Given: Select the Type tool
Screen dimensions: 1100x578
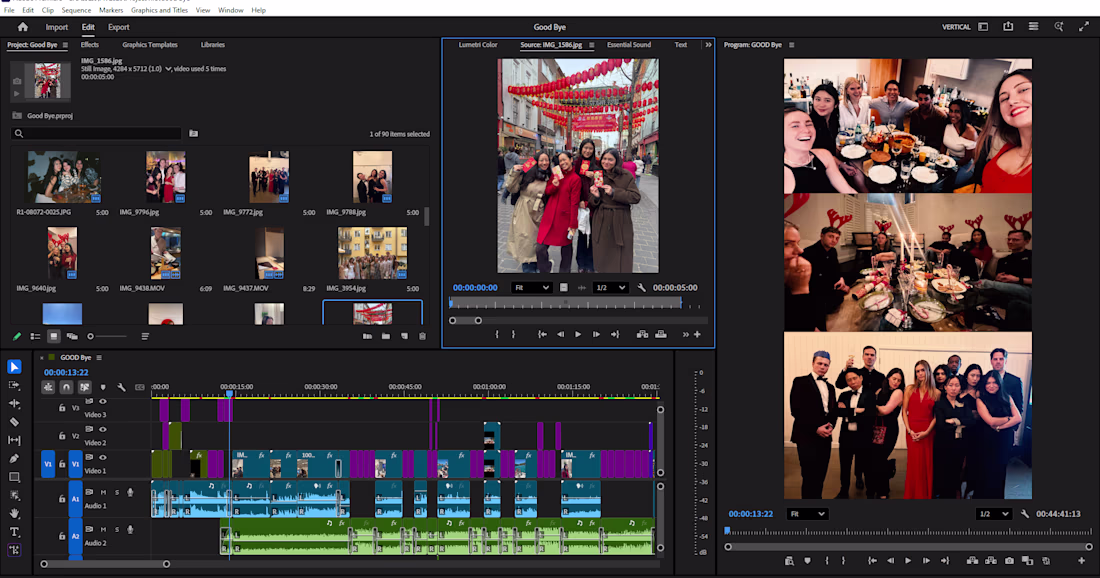Looking at the screenshot, I should 14,532.
